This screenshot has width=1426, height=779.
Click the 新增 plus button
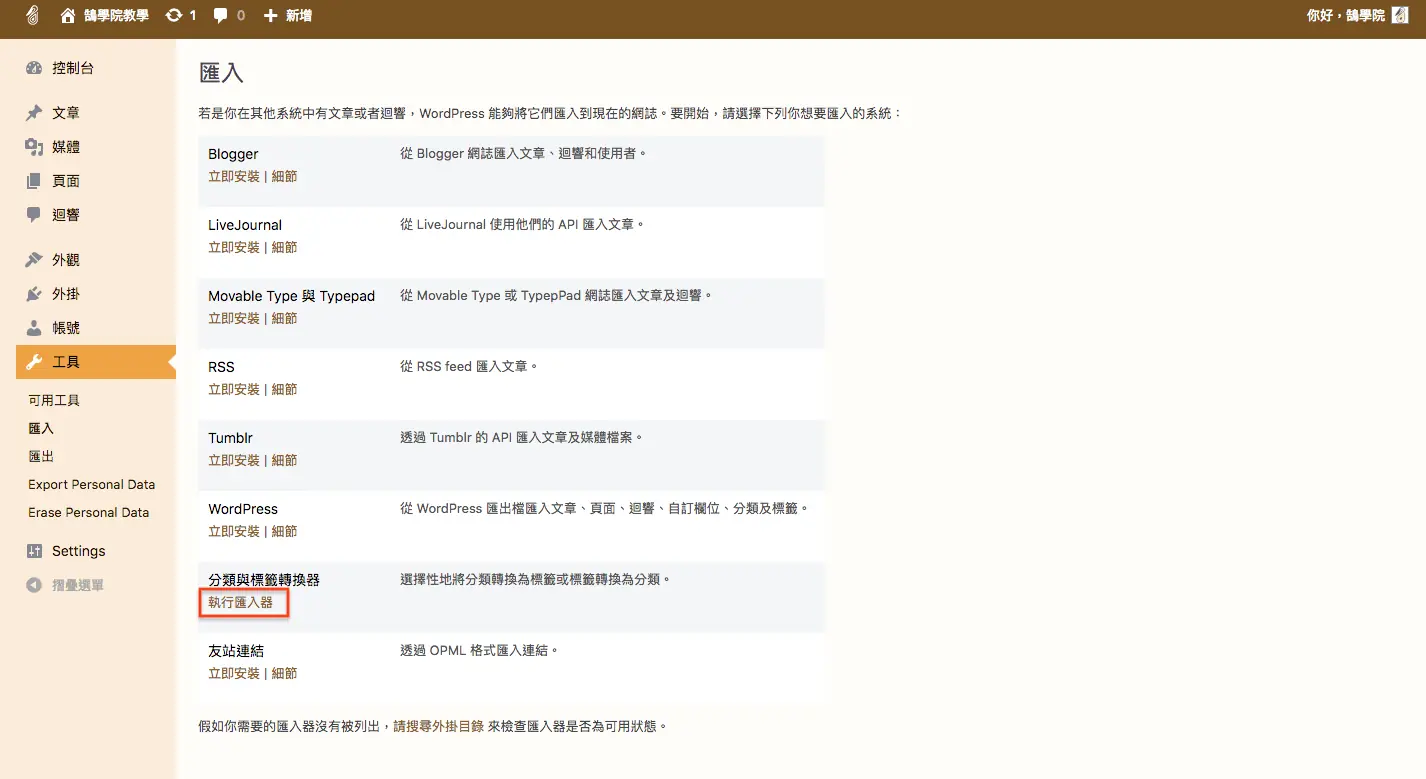[x=287, y=15]
